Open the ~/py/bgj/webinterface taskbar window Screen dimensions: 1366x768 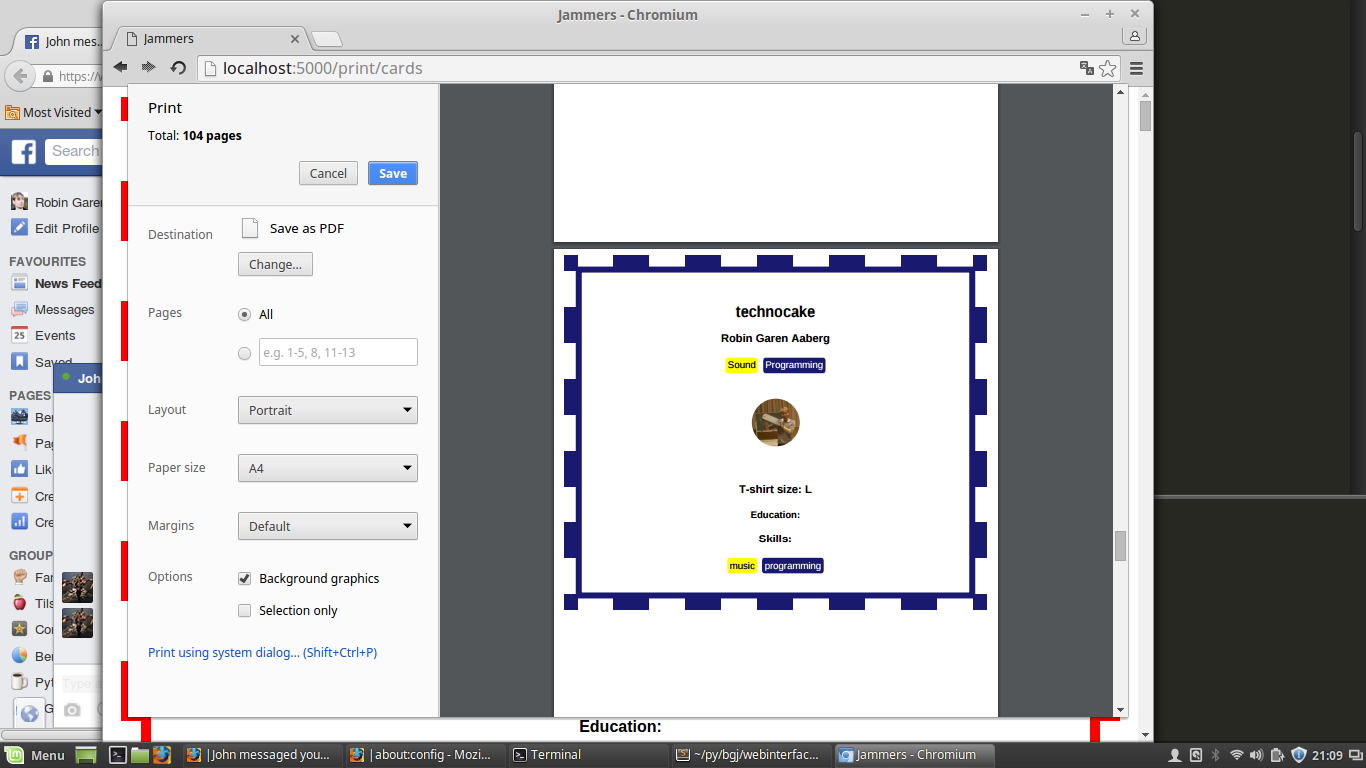(751, 755)
